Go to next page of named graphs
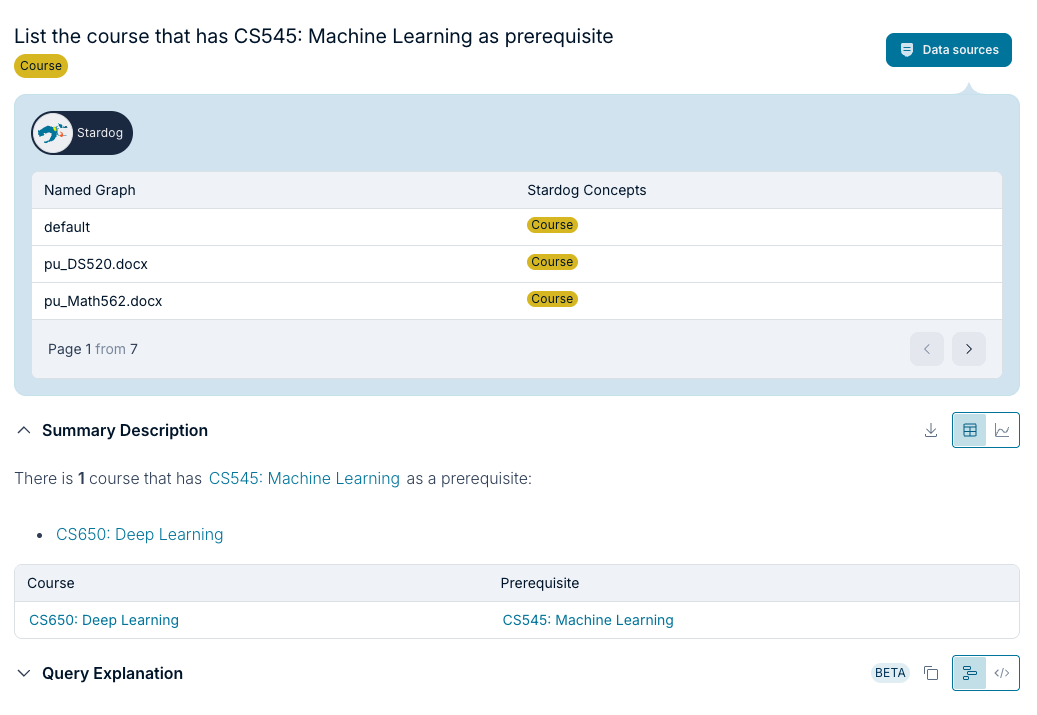Screen dimensions: 1037x715 point(968,349)
